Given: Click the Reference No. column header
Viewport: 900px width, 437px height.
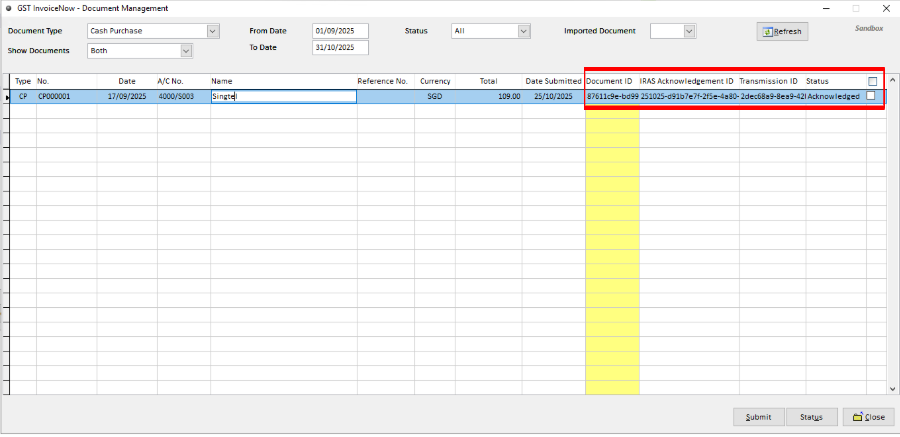Looking at the screenshot, I should tap(386, 82).
